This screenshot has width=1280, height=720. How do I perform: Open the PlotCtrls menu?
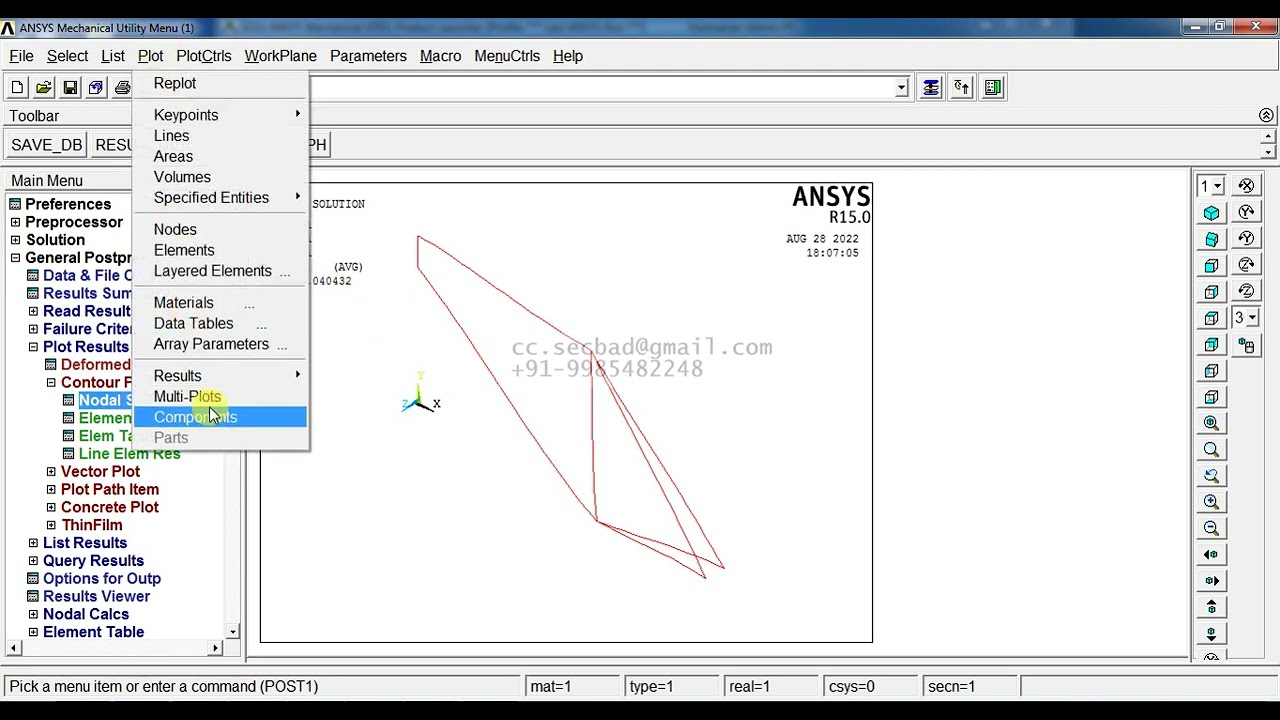(x=204, y=56)
